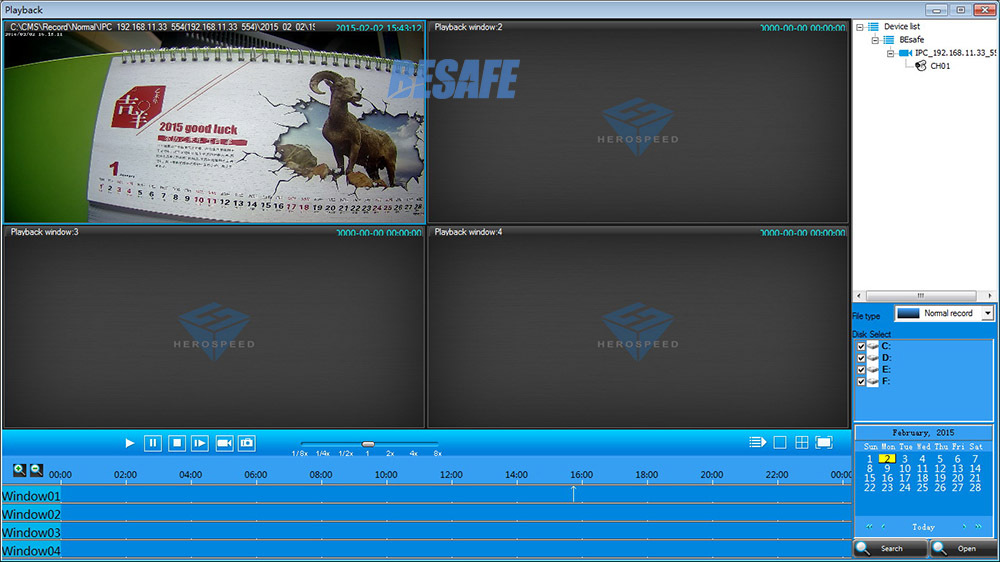Pause the playback
The image size is (1000, 562).
[x=153, y=443]
